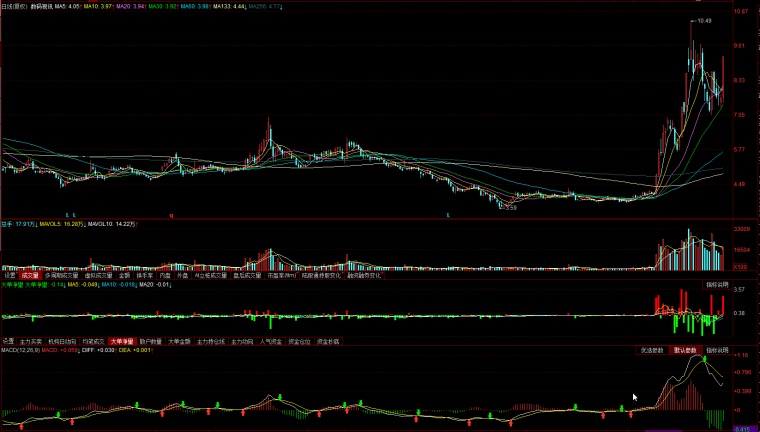Select the 大单净量 indicator tab

122,341
